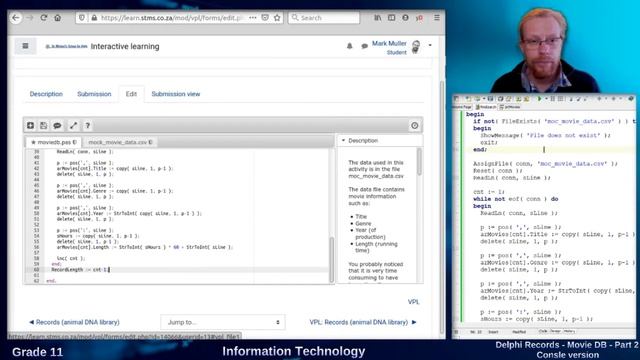Viewport: 640px width, 360px height.
Task: Click the 'inc( cnt );' line in the editor
Action: click(x=71, y=258)
